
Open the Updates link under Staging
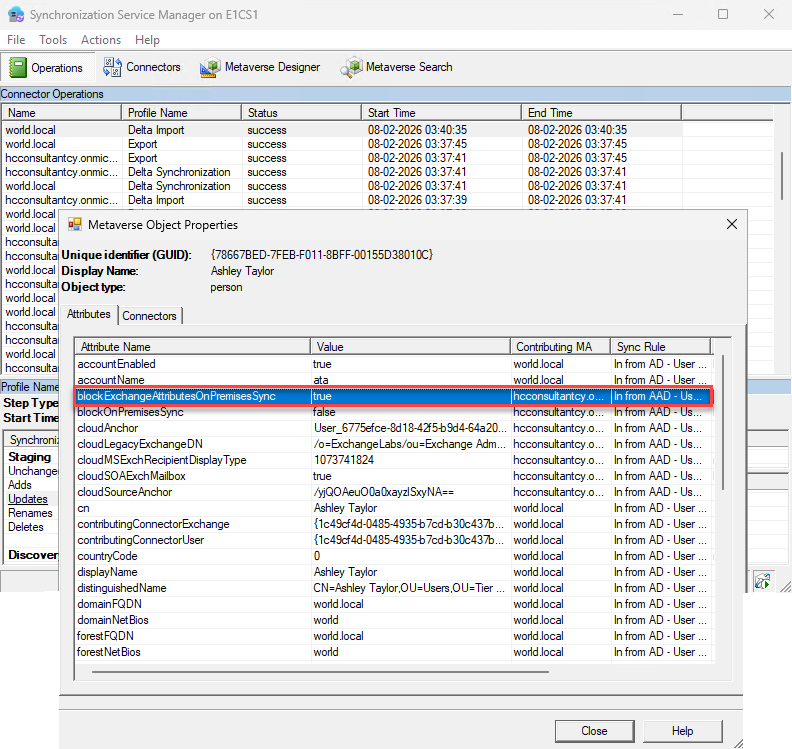click(28, 499)
